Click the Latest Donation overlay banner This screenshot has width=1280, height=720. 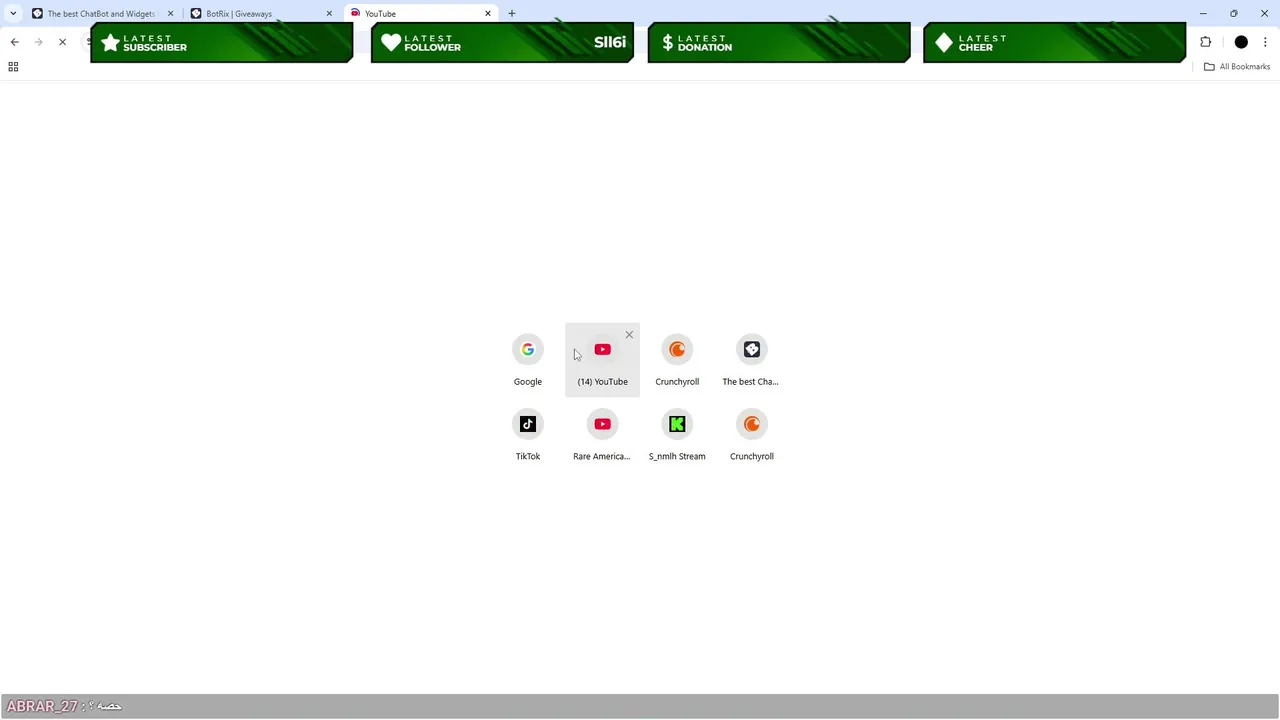(x=779, y=43)
